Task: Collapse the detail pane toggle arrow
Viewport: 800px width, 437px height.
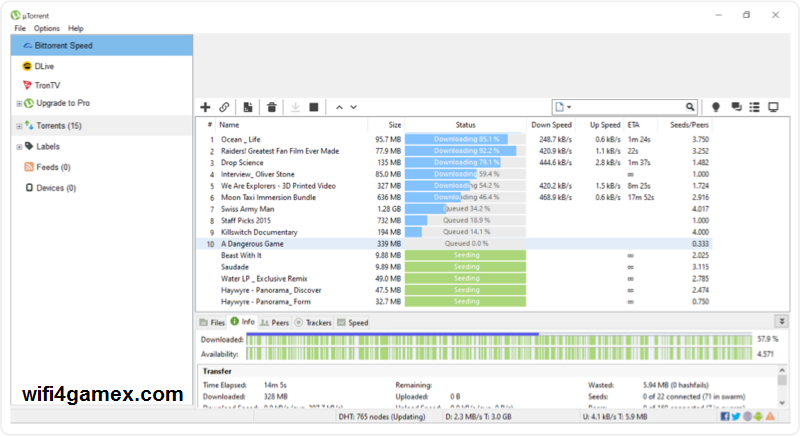Action: [x=782, y=321]
